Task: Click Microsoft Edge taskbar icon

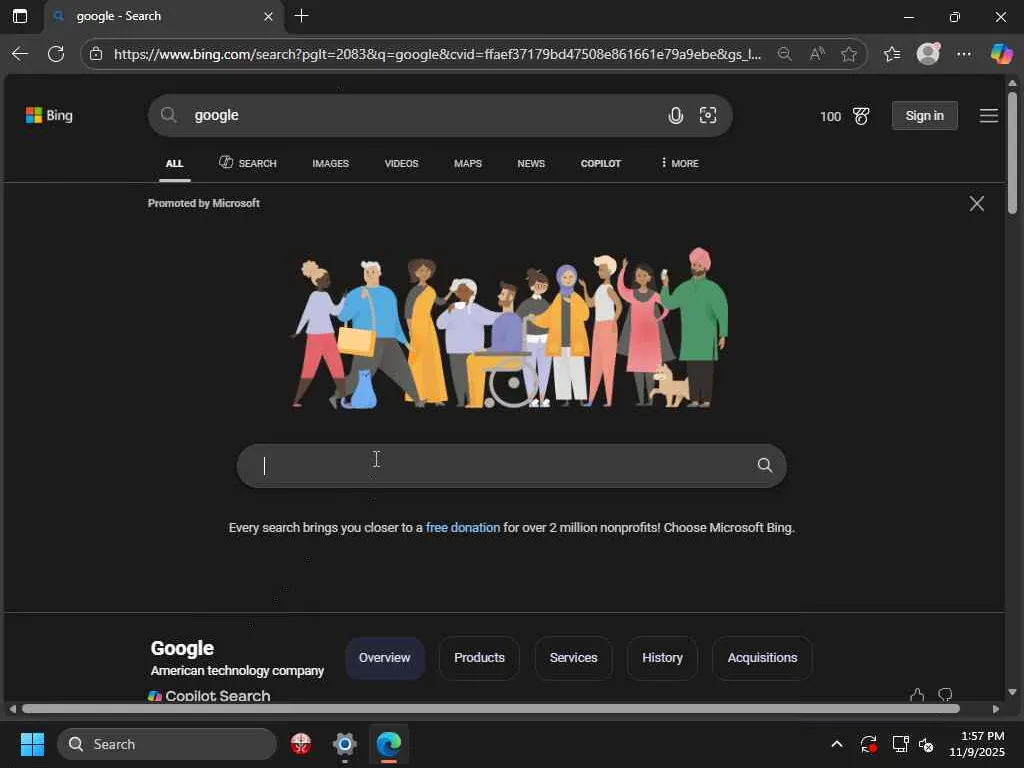Action: 389,744
